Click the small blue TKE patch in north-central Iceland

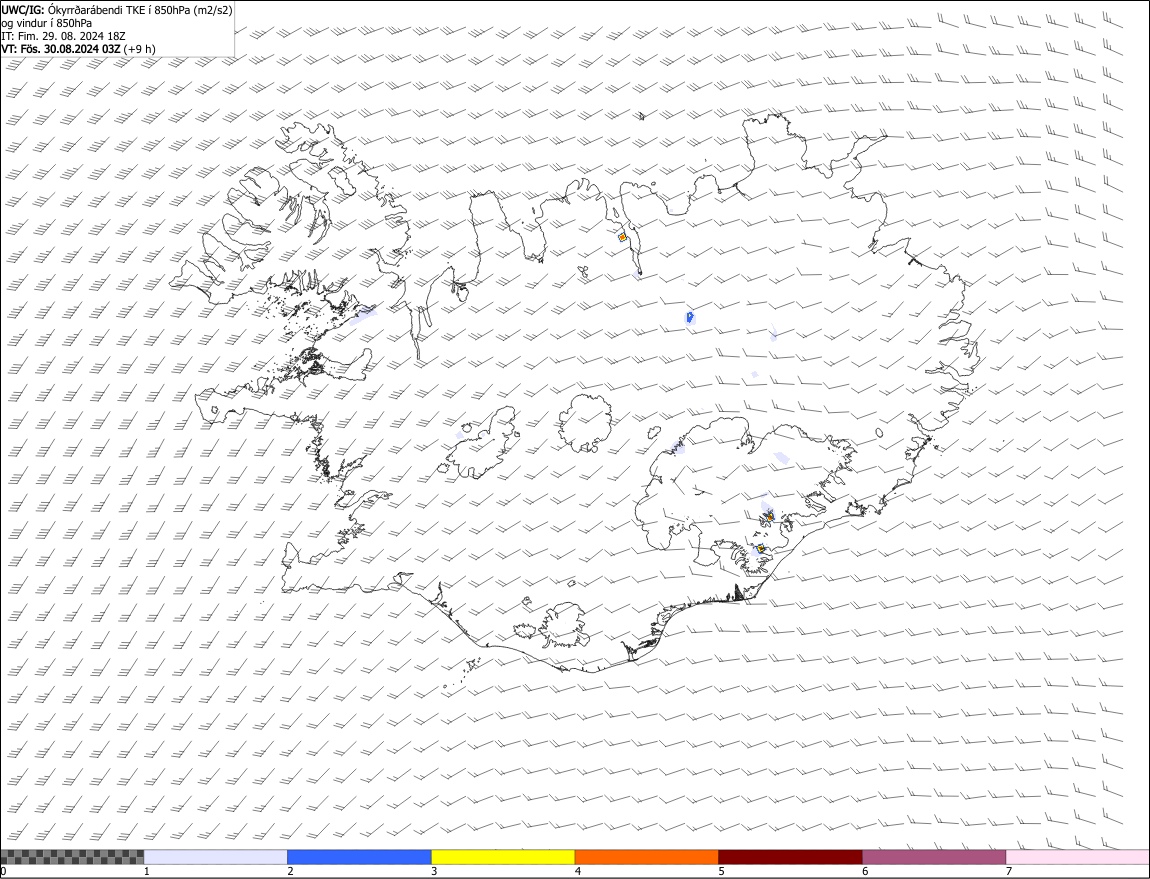(689, 317)
